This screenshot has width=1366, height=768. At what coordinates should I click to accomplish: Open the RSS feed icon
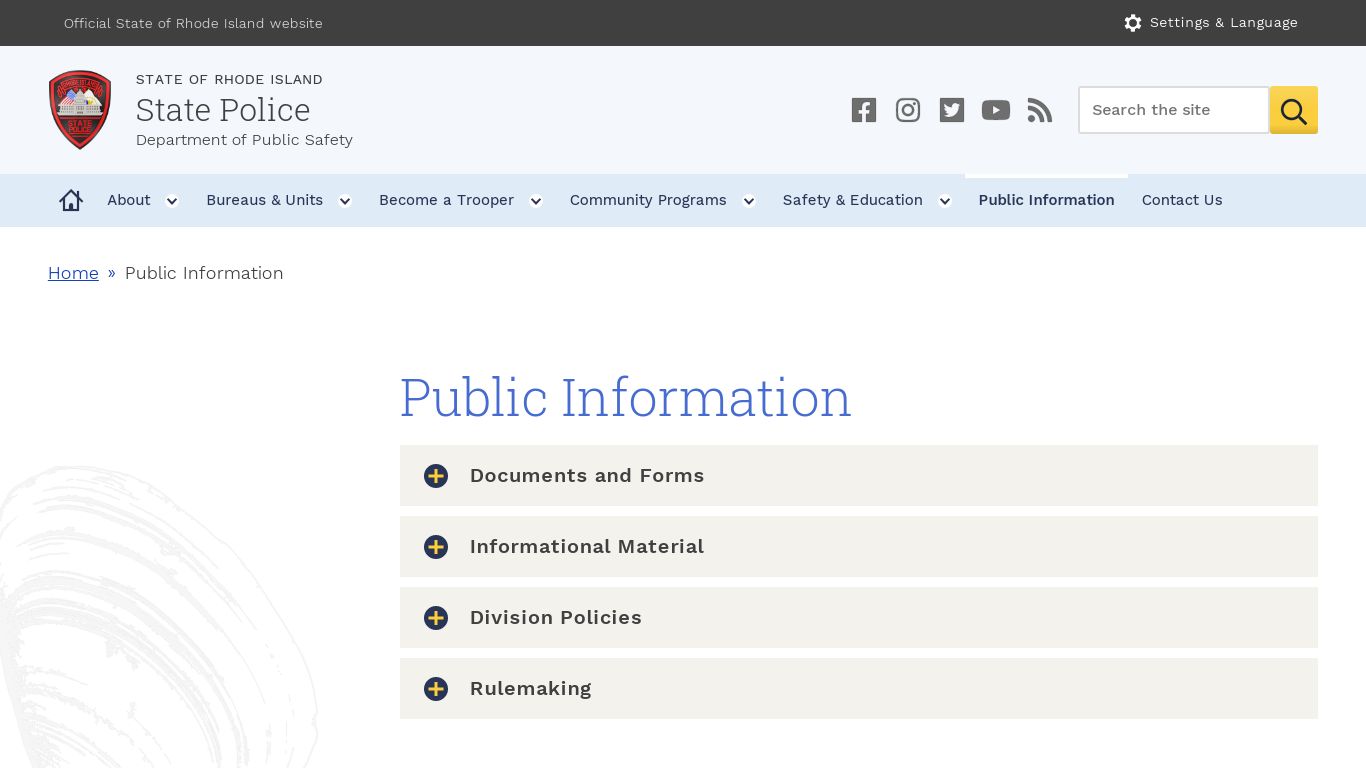(x=1040, y=110)
